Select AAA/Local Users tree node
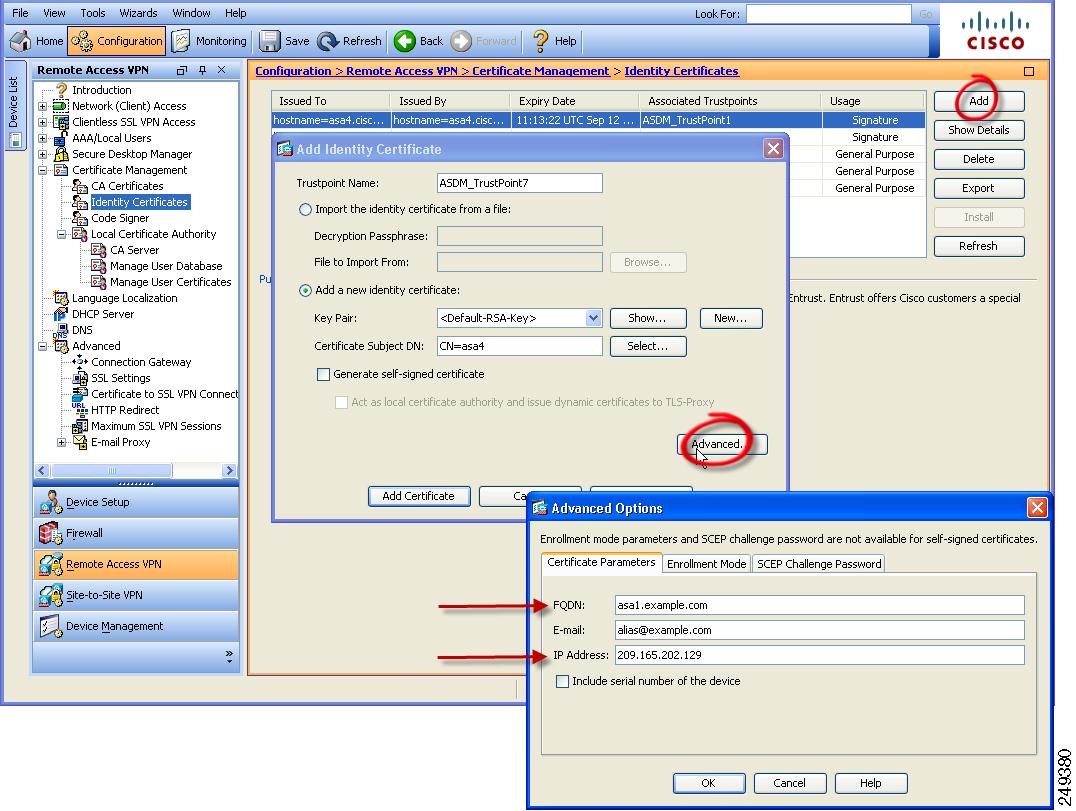This screenshot has height=811, width=1076. [x=111, y=137]
